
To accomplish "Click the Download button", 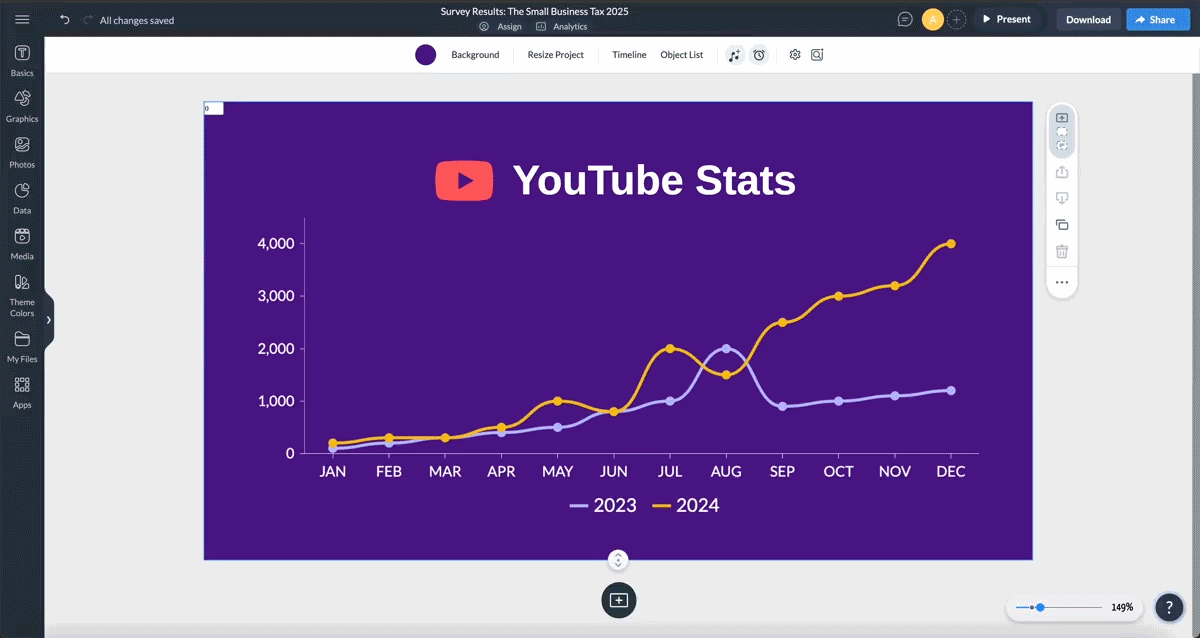I will click(1088, 19).
